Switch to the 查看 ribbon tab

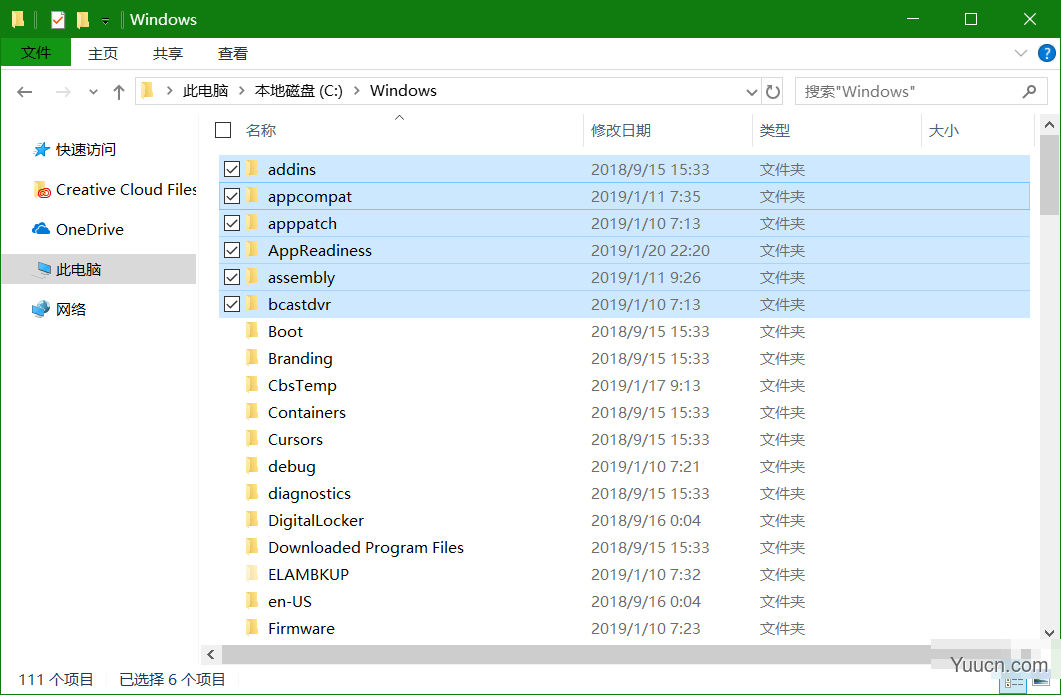pos(233,53)
